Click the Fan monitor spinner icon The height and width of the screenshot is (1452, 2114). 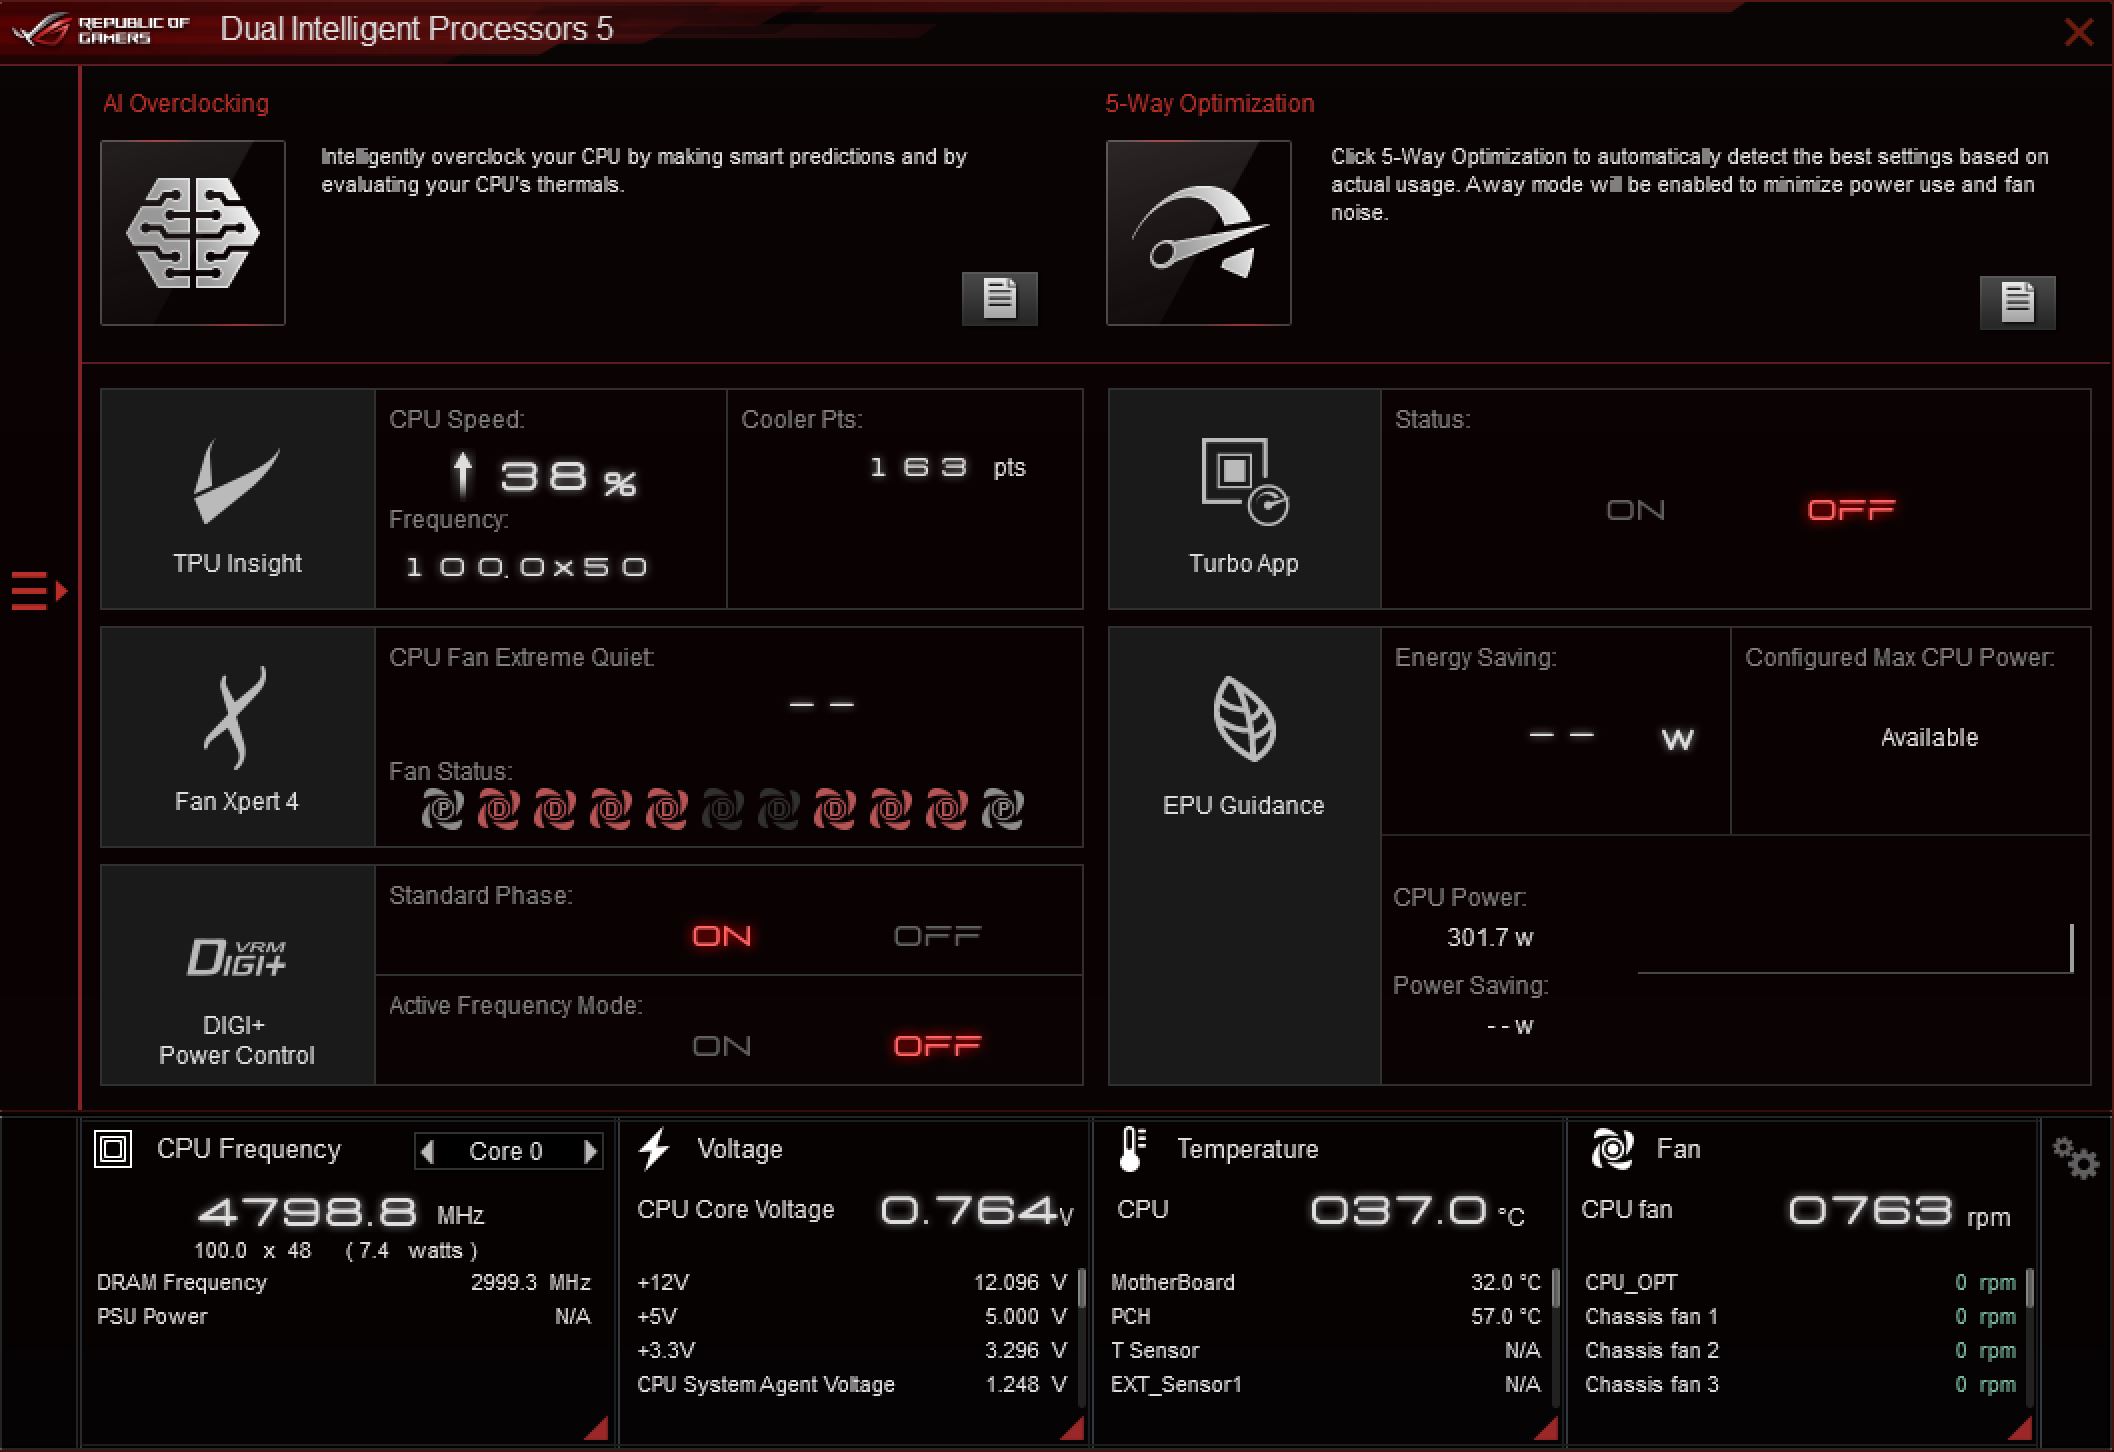[x=1612, y=1149]
